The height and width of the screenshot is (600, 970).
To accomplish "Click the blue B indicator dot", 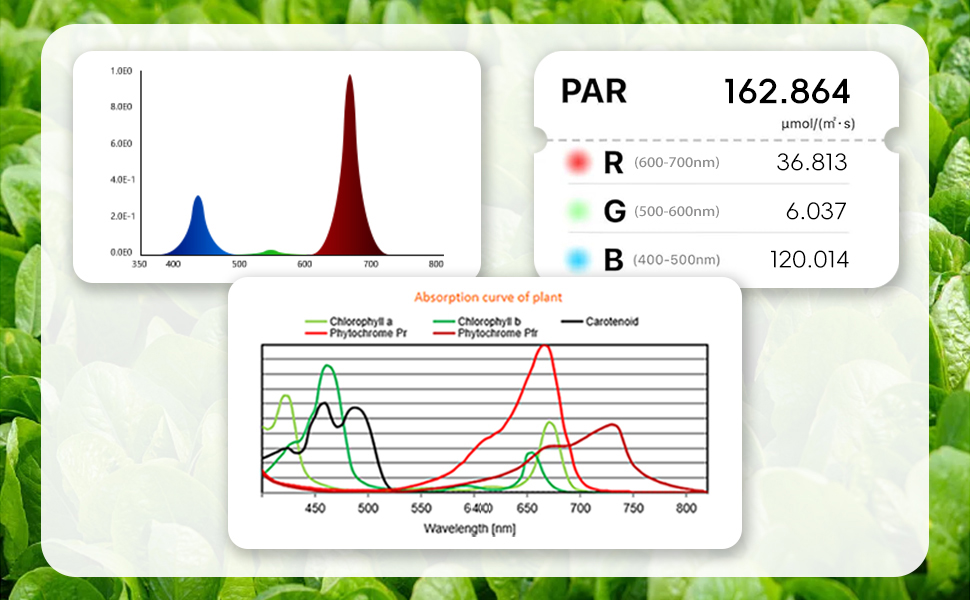I will click(x=578, y=260).
